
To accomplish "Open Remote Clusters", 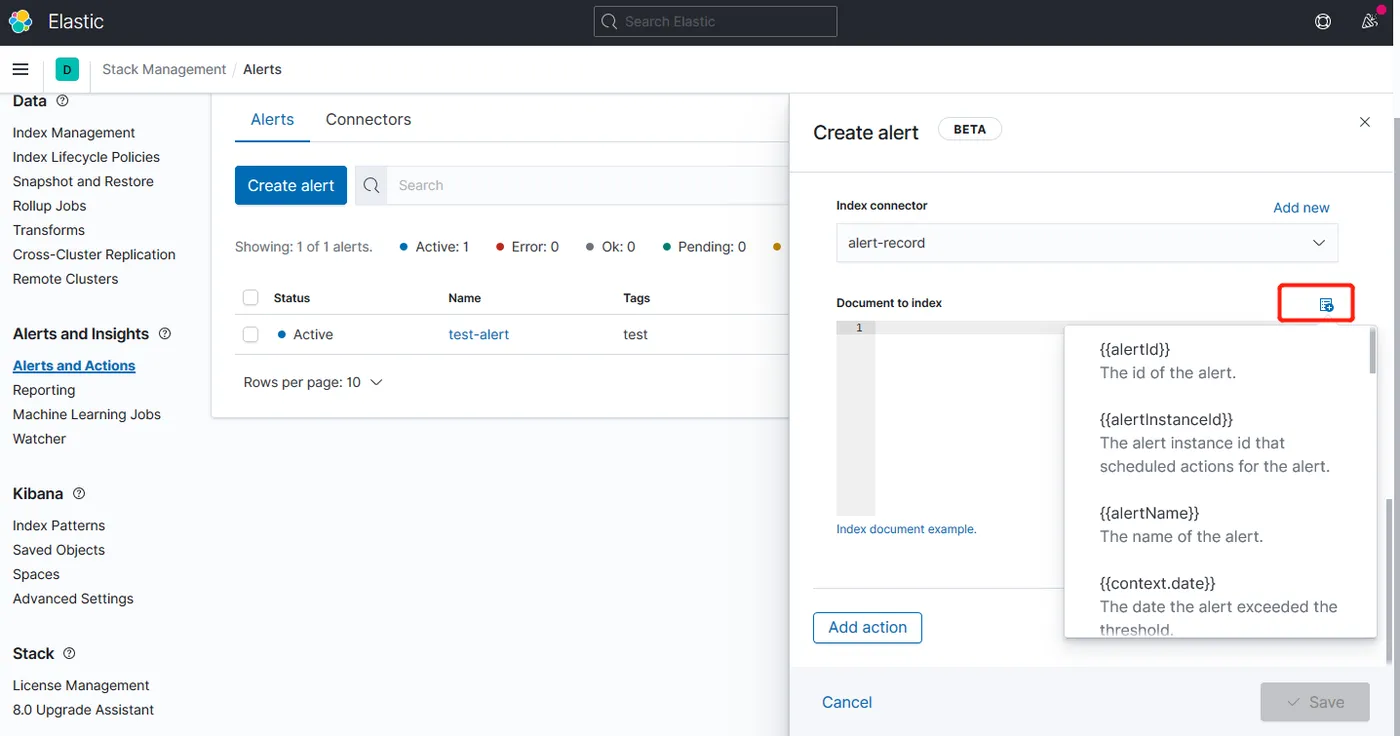I will (x=65, y=279).
